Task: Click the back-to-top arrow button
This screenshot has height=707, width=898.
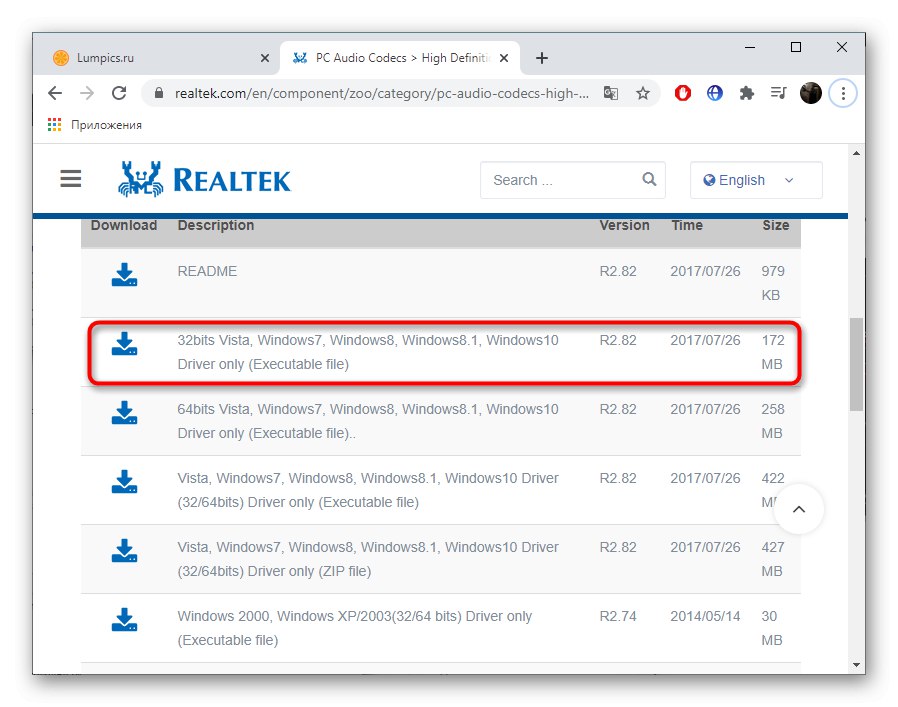Action: tap(799, 509)
